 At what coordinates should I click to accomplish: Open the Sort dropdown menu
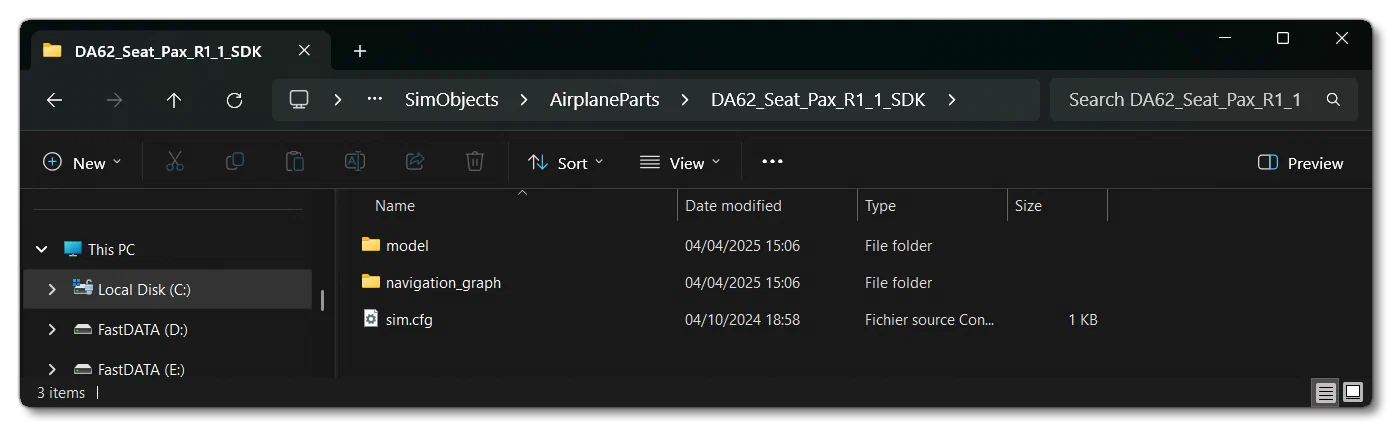point(566,163)
